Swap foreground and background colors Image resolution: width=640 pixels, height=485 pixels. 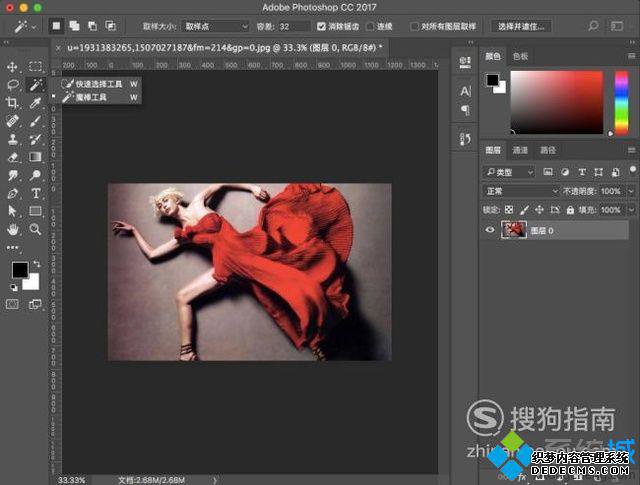point(37,264)
